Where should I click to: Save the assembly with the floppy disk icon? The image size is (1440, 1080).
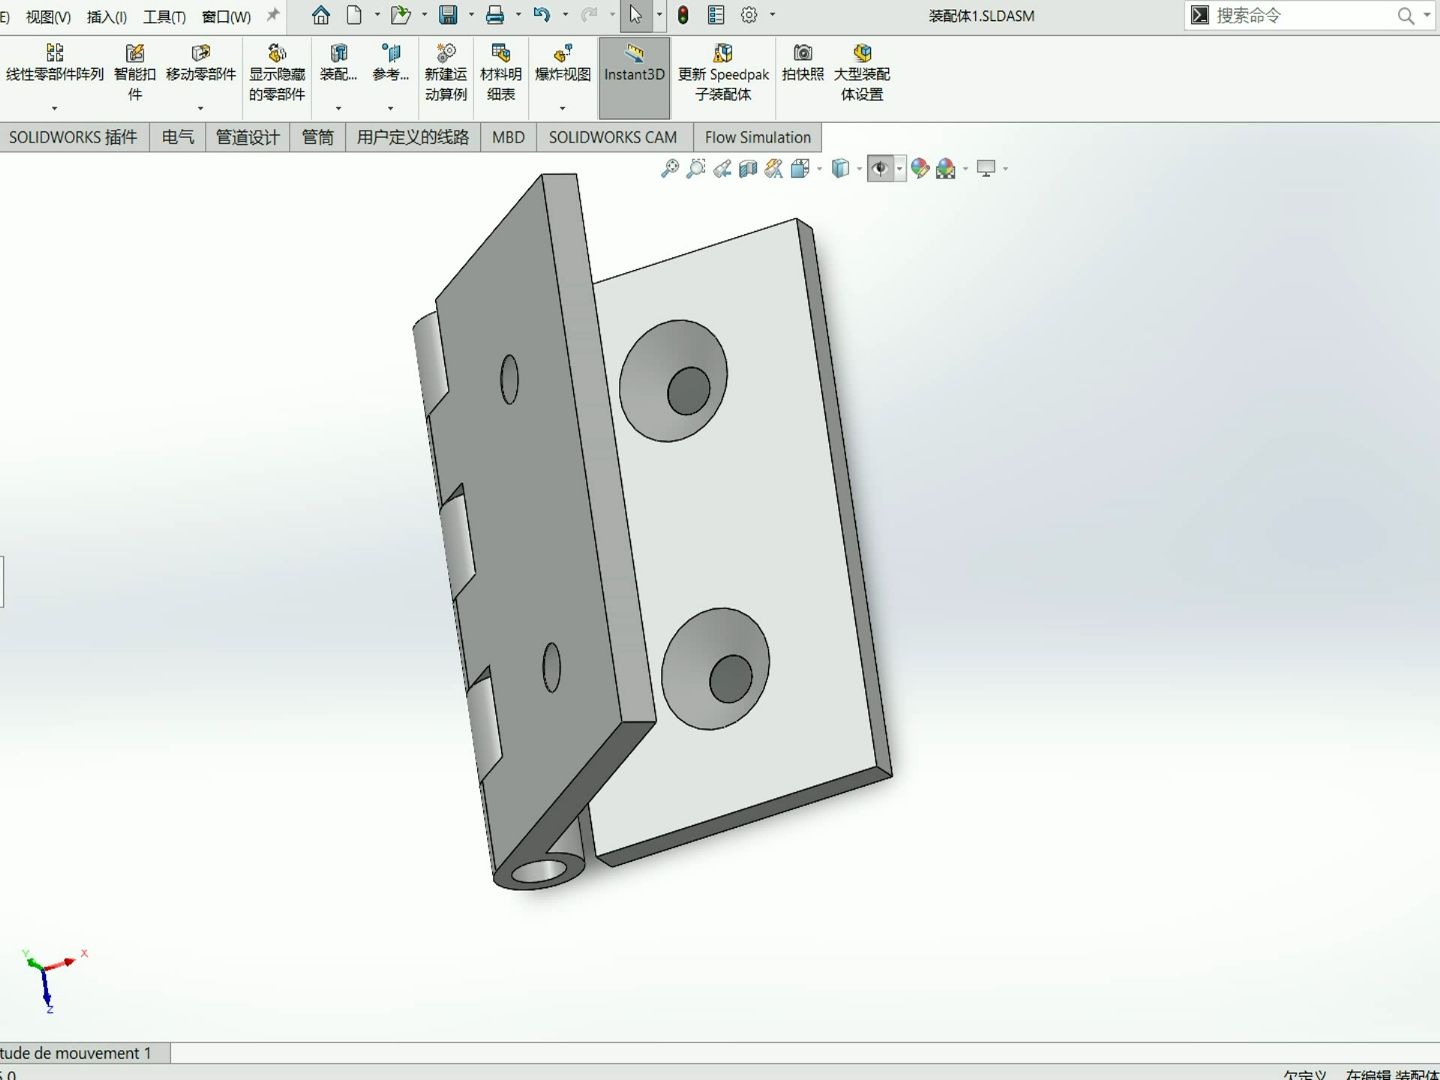pyautogui.click(x=448, y=15)
